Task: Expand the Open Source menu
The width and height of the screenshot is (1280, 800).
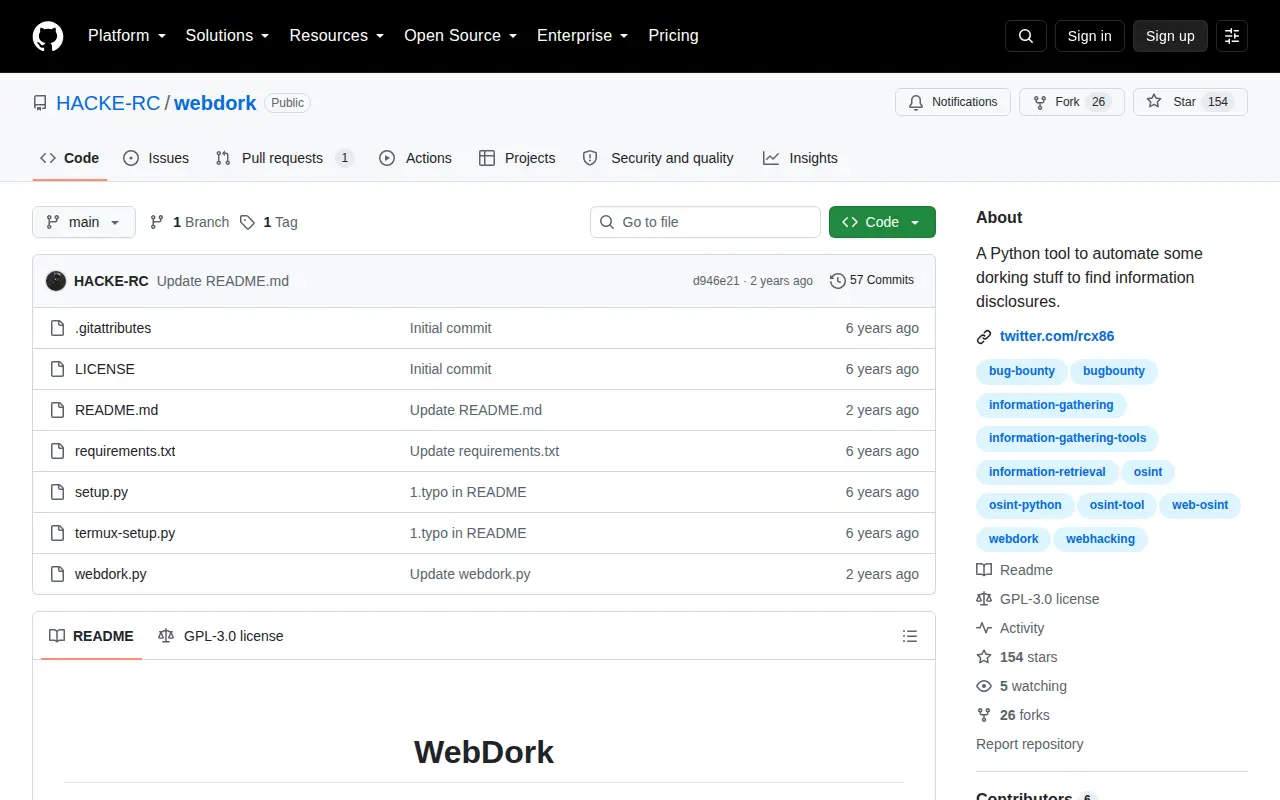Action: point(460,35)
